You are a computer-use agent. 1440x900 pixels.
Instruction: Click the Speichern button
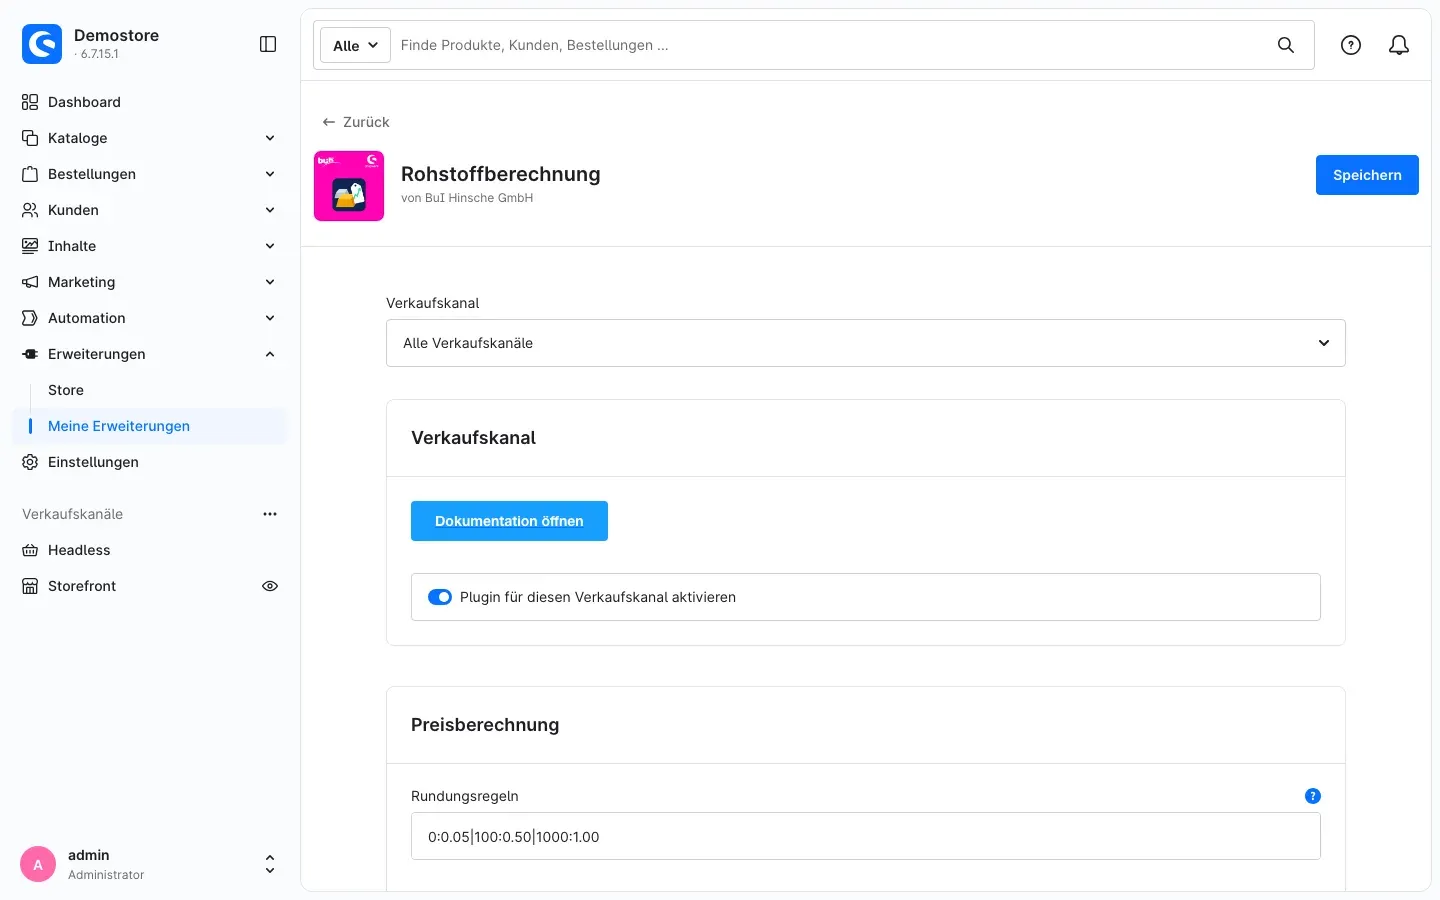[x=1367, y=175]
